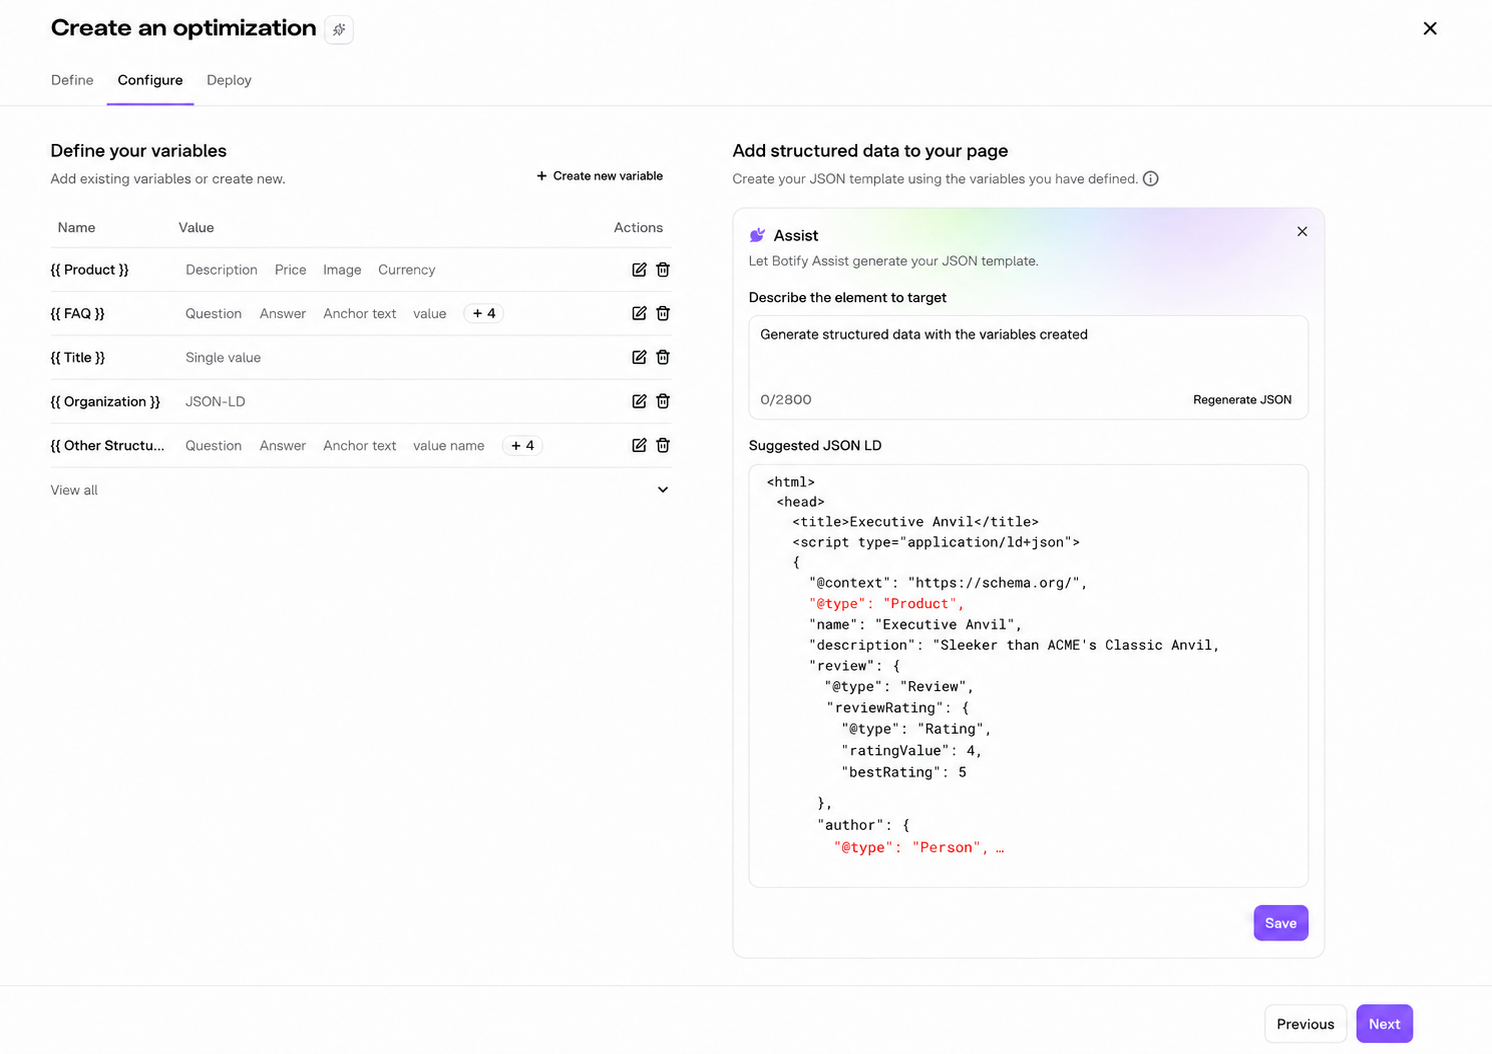Switch to the Define tab
Image resolution: width=1492 pixels, height=1054 pixels.
coord(72,80)
